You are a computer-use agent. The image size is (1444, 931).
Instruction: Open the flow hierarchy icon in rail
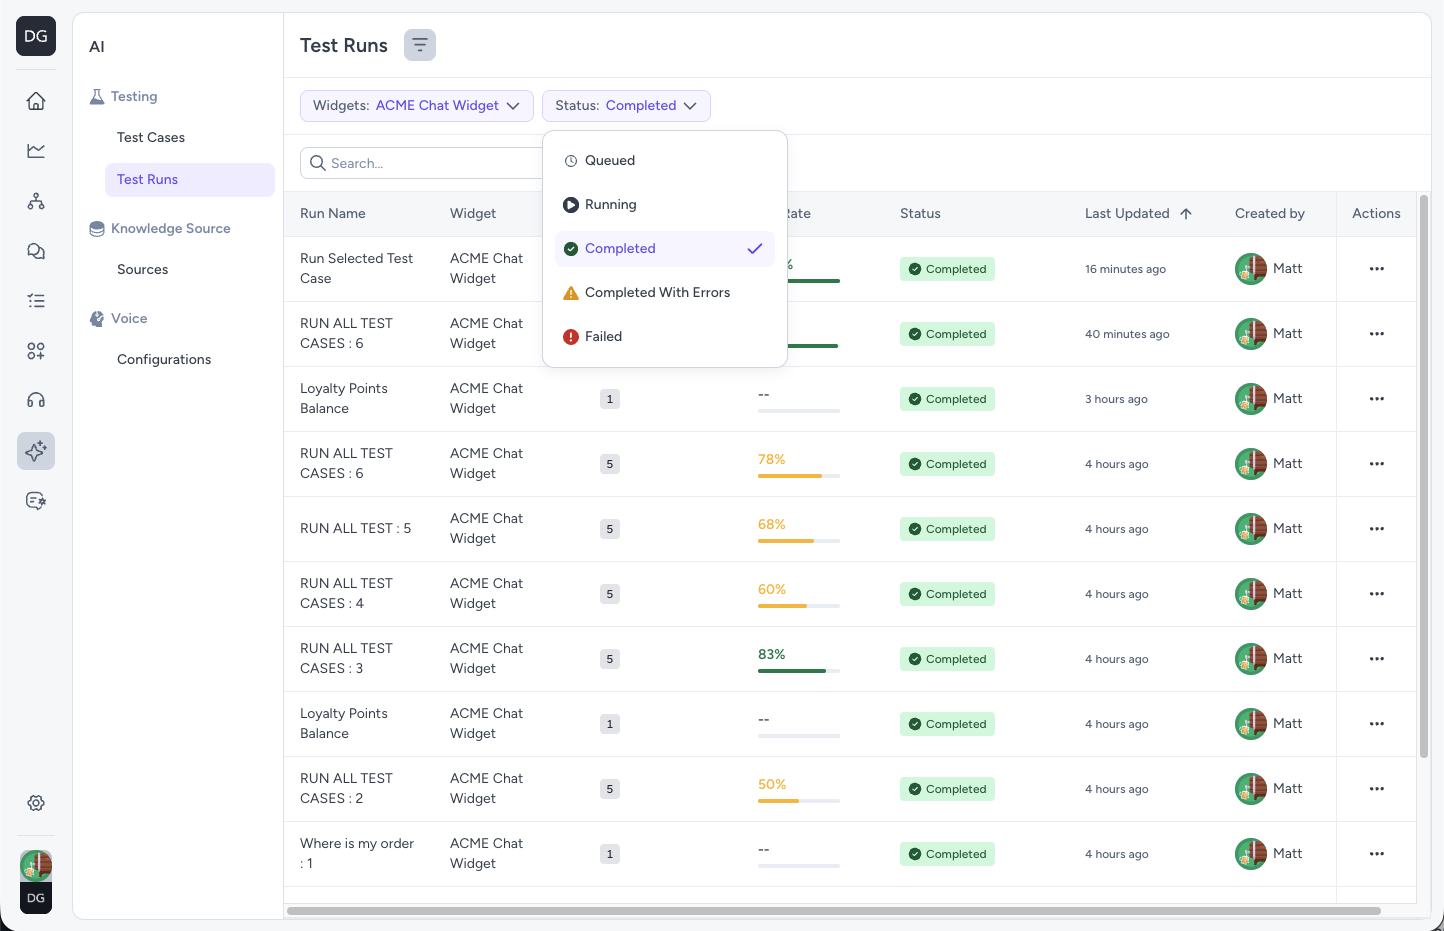point(36,201)
